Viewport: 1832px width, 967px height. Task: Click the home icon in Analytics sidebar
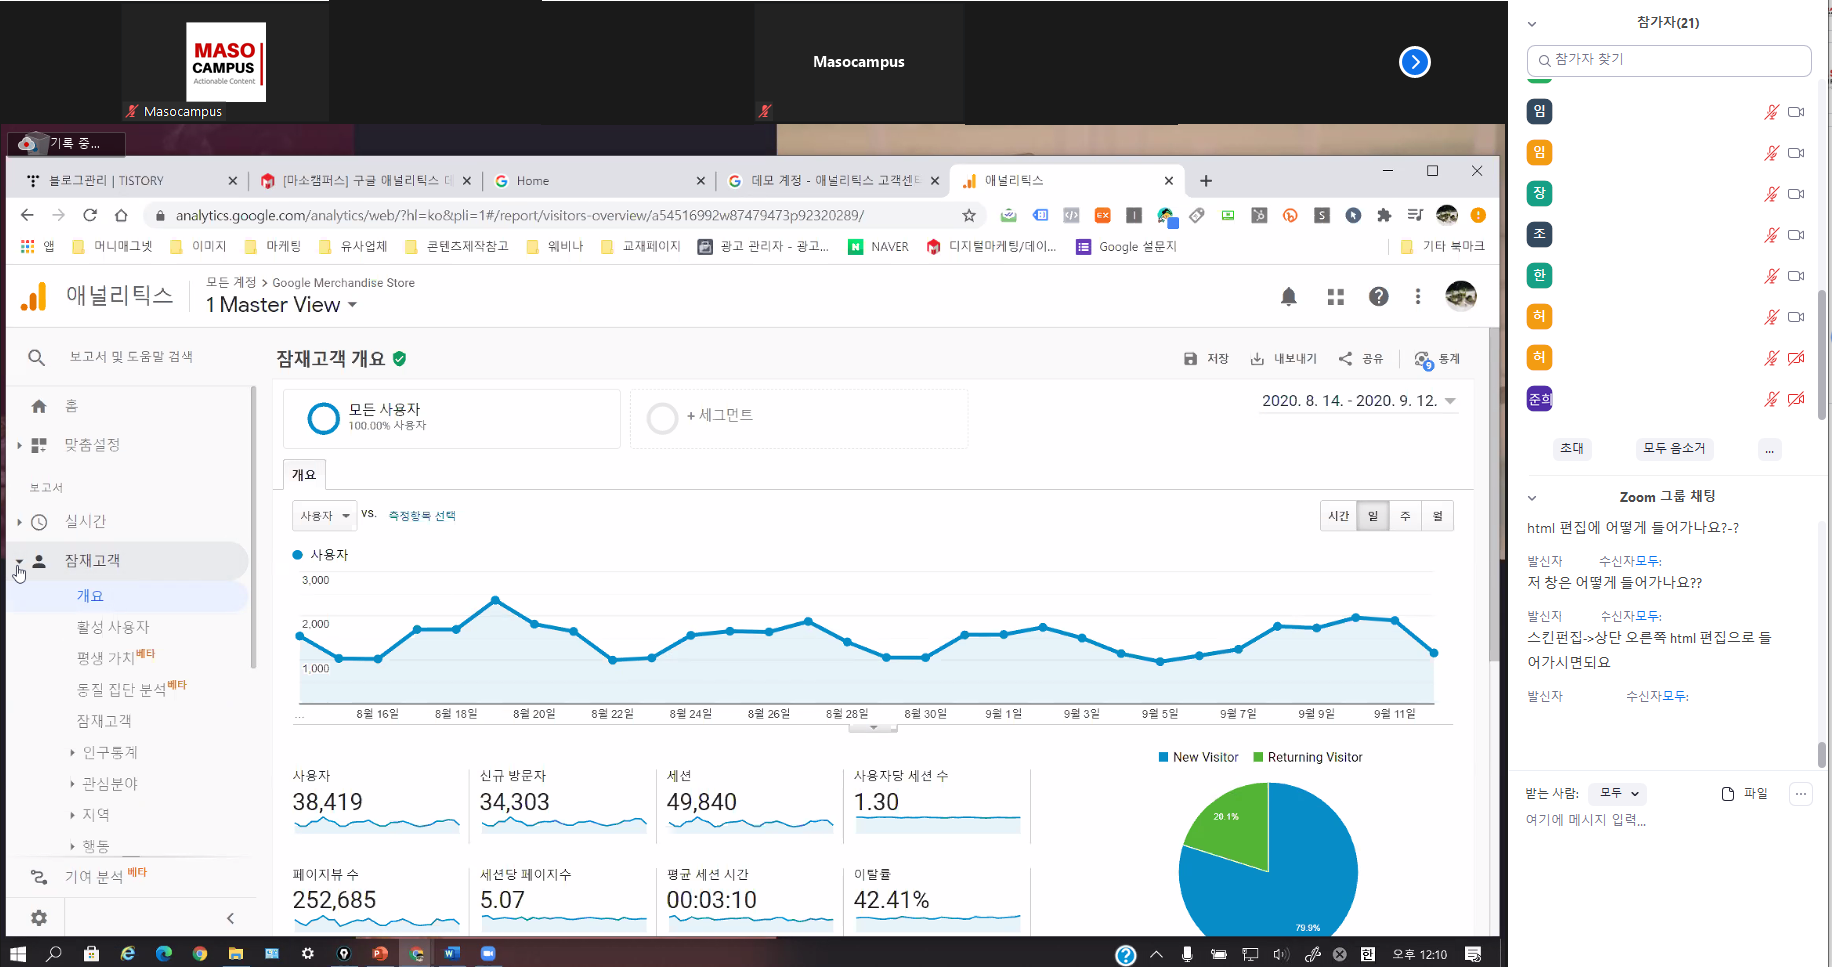[39, 406]
